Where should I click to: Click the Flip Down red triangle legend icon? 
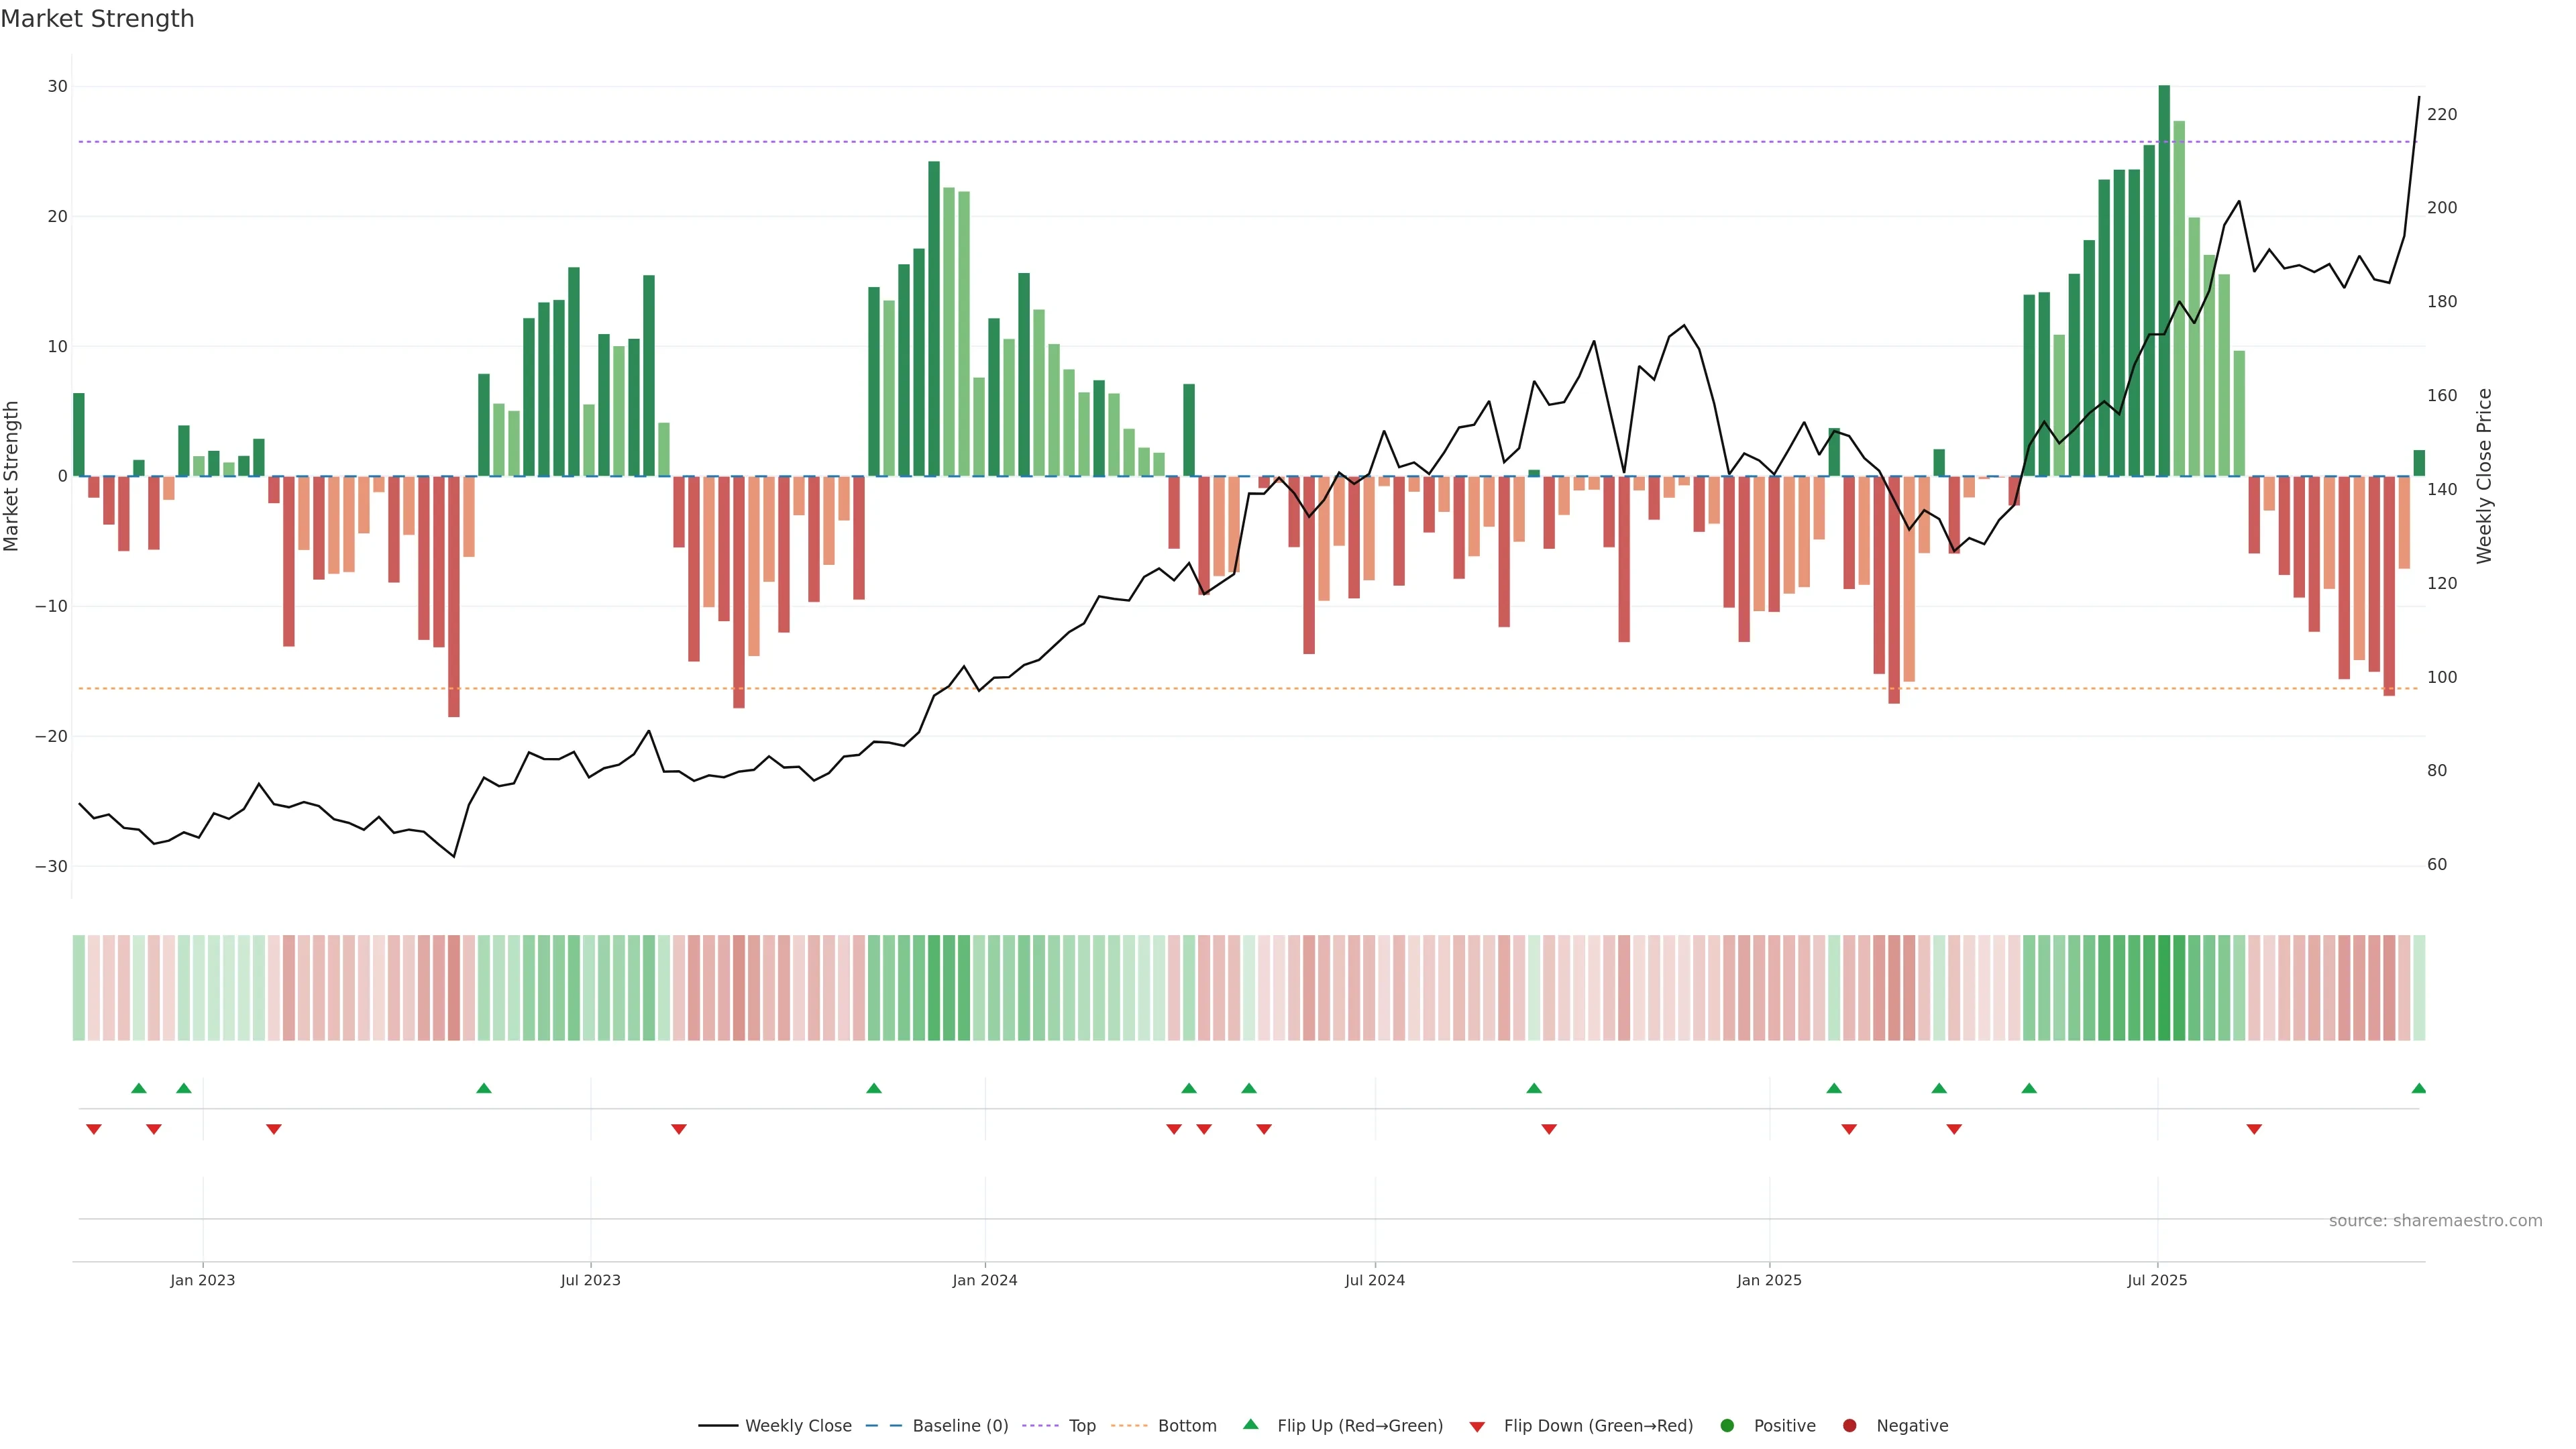1477,1426
